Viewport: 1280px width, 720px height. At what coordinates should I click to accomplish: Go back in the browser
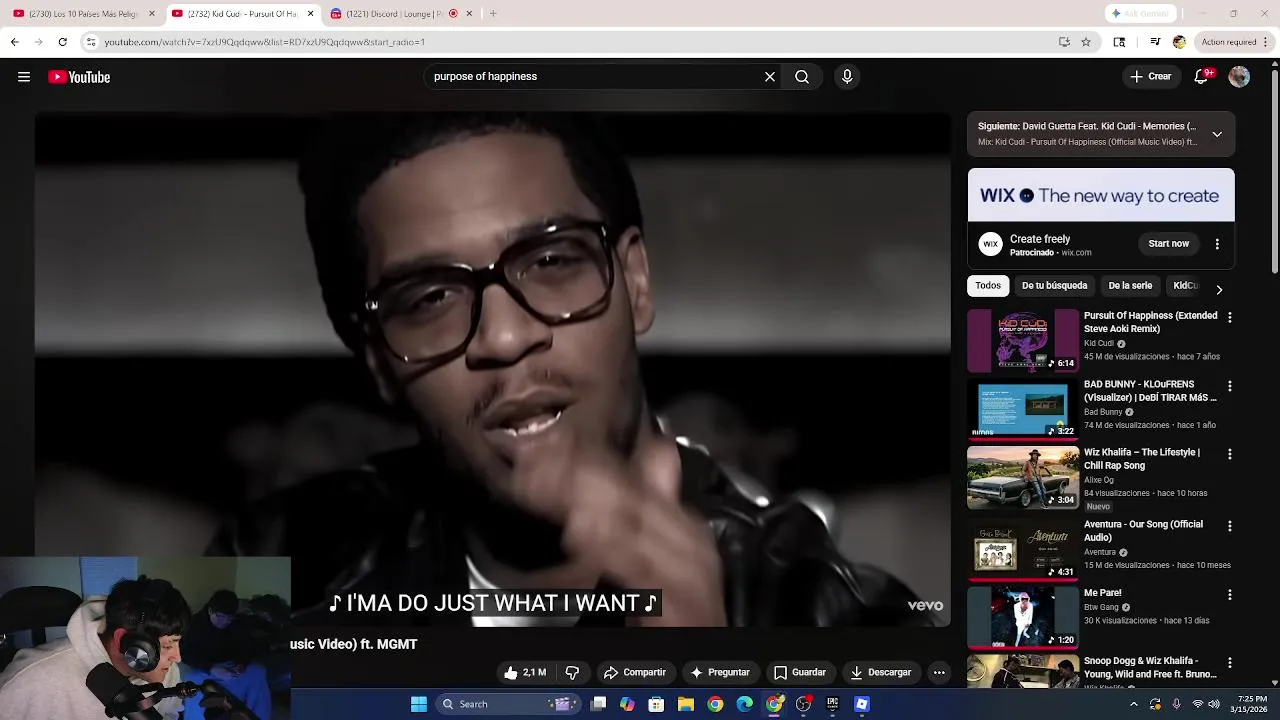pyautogui.click(x=15, y=42)
